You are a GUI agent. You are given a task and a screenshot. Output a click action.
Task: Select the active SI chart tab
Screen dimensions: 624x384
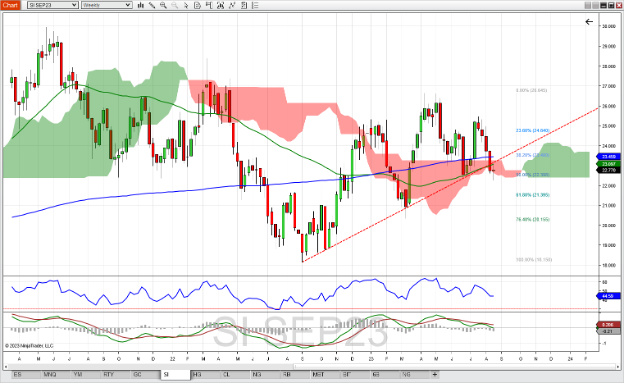[176, 374]
